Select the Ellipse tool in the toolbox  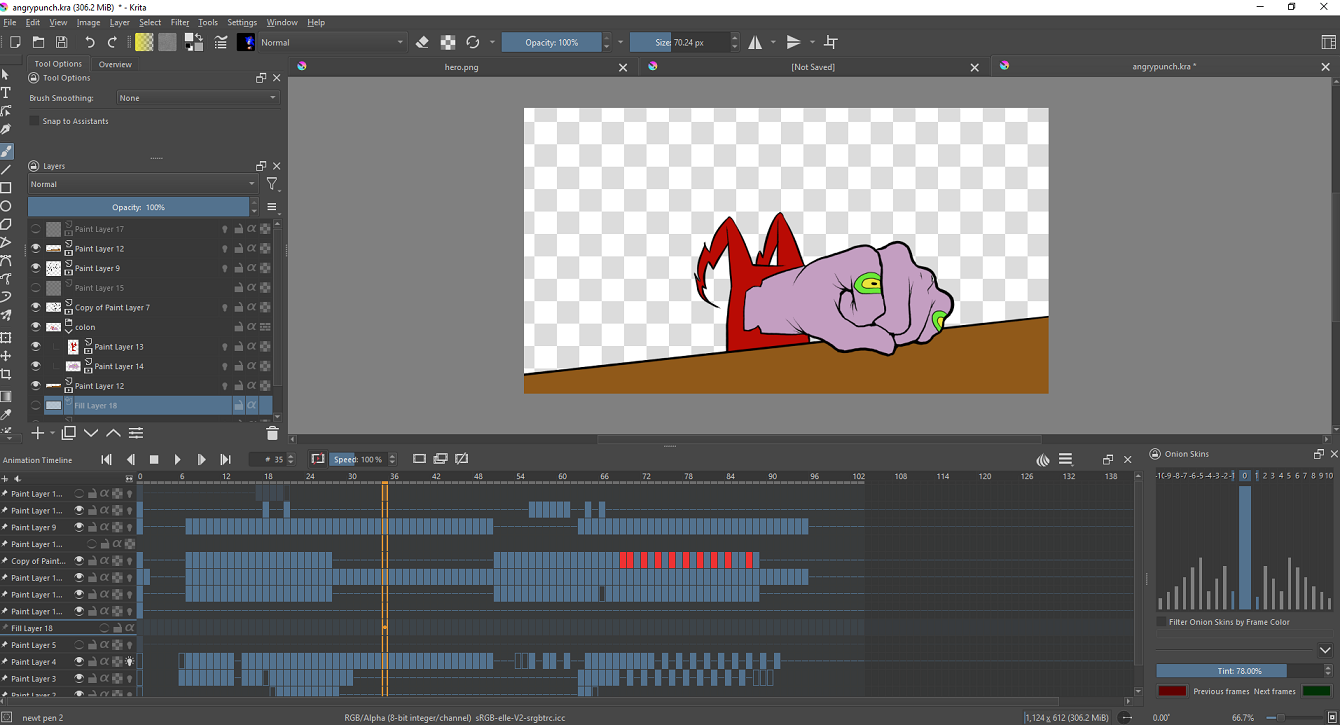pyautogui.click(x=6, y=206)
